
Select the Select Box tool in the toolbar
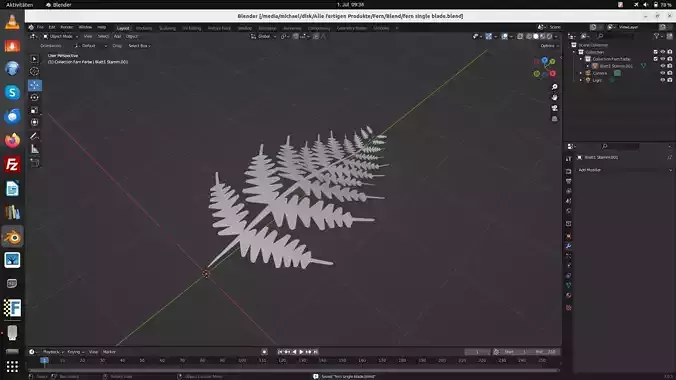(34, 59)
